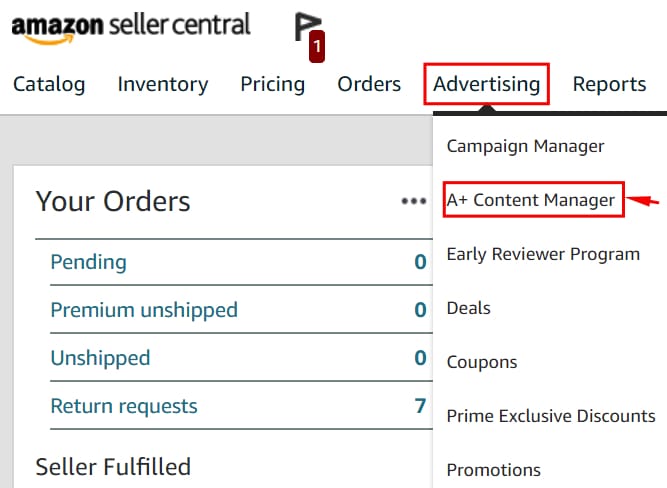Choose A+ Content Manager menu entry
This screenshot has height=488, width=667.
[x=530, y=200]
